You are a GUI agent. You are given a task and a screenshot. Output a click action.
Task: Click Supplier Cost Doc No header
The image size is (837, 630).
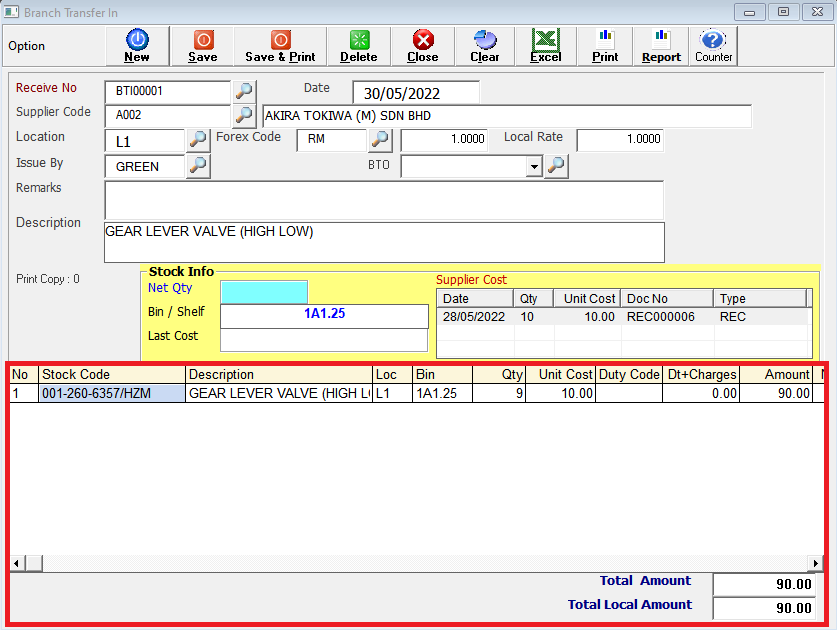pyautogui.click(x=667, y=298)
